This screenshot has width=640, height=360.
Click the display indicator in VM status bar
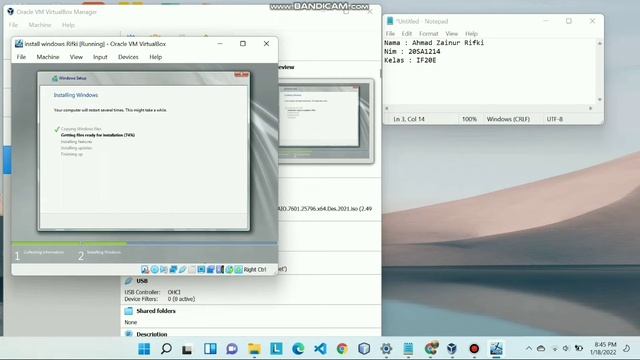pos(201,269)
